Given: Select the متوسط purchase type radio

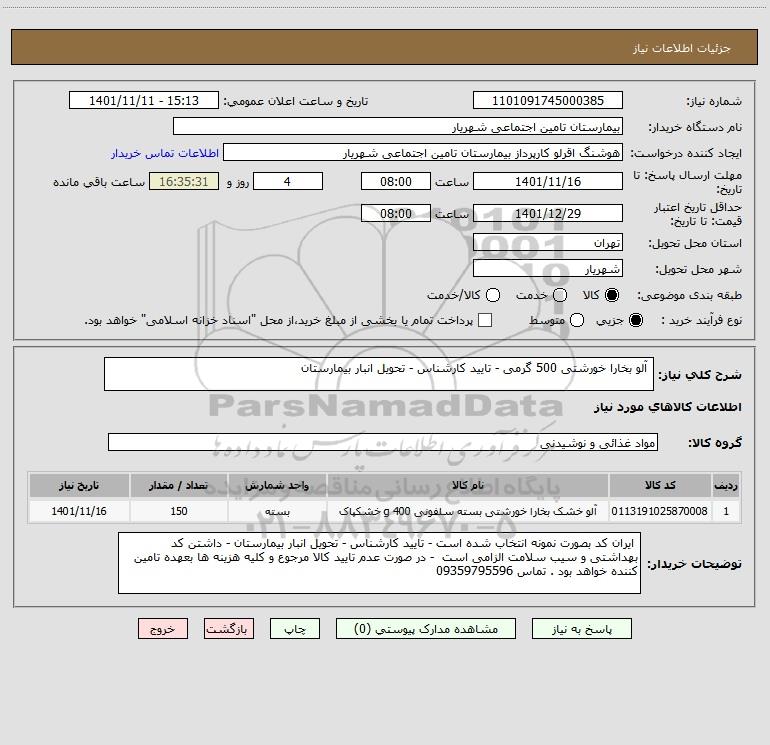Looking at the screenshot, I should (577, 320).
